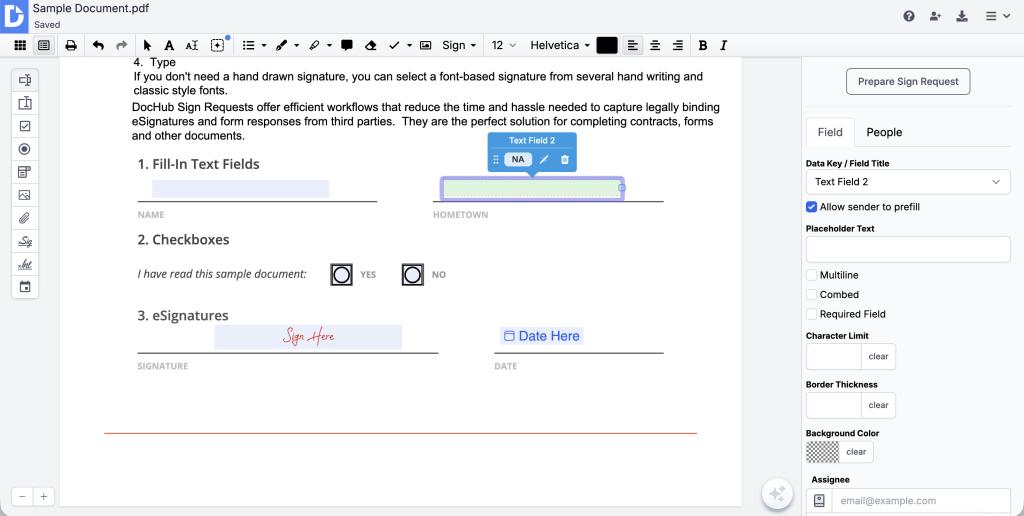Select the comment tool
The image size is (1024, 516).
pos(347,45)
